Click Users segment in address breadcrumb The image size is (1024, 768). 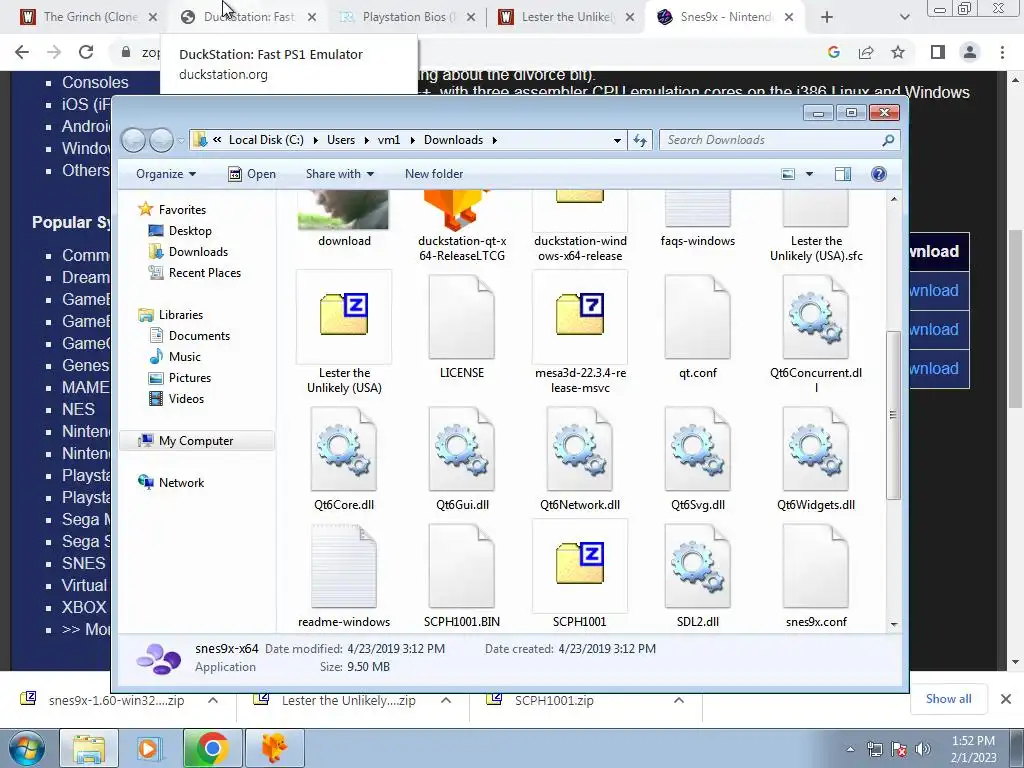tap(341, 140)
